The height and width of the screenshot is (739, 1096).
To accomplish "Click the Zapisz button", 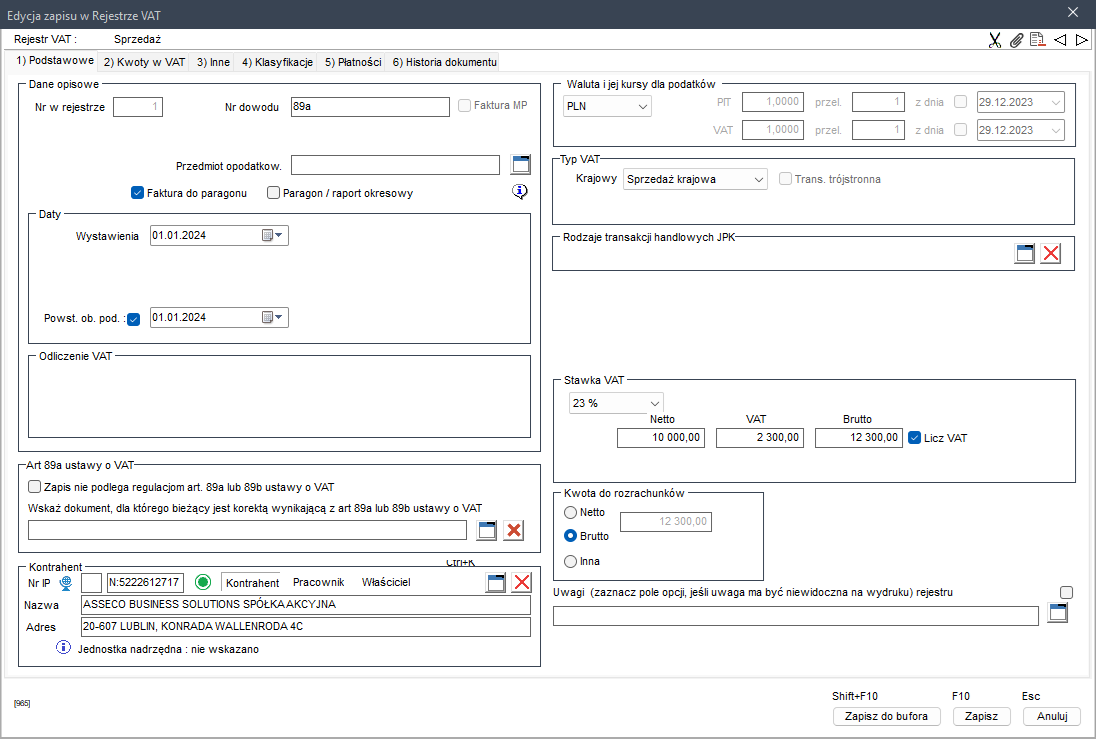I will point(981,716).
